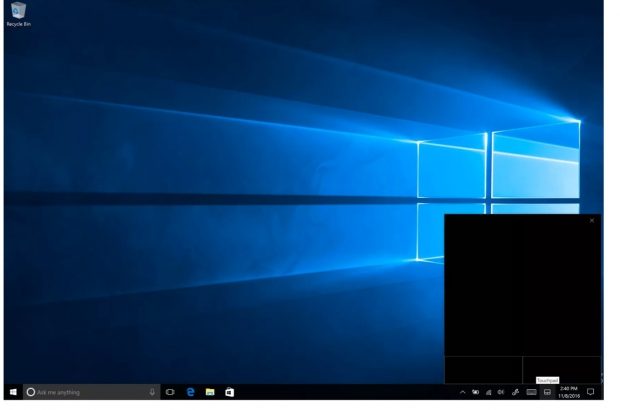Viewport: 620px width, 410px height.
Task: Toggle the virtual Touchpad tray button
Action: coord(548,392)
